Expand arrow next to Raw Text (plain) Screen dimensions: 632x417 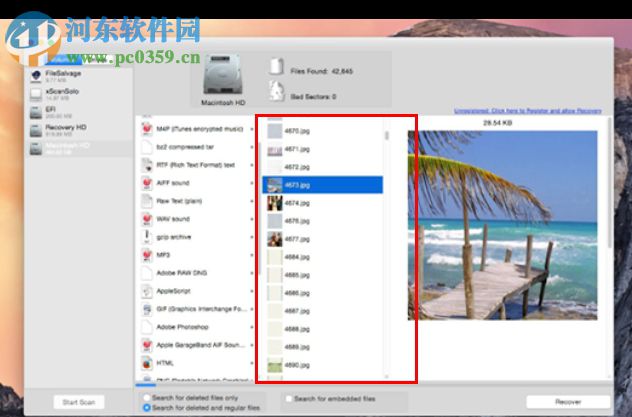coord(252,201)
